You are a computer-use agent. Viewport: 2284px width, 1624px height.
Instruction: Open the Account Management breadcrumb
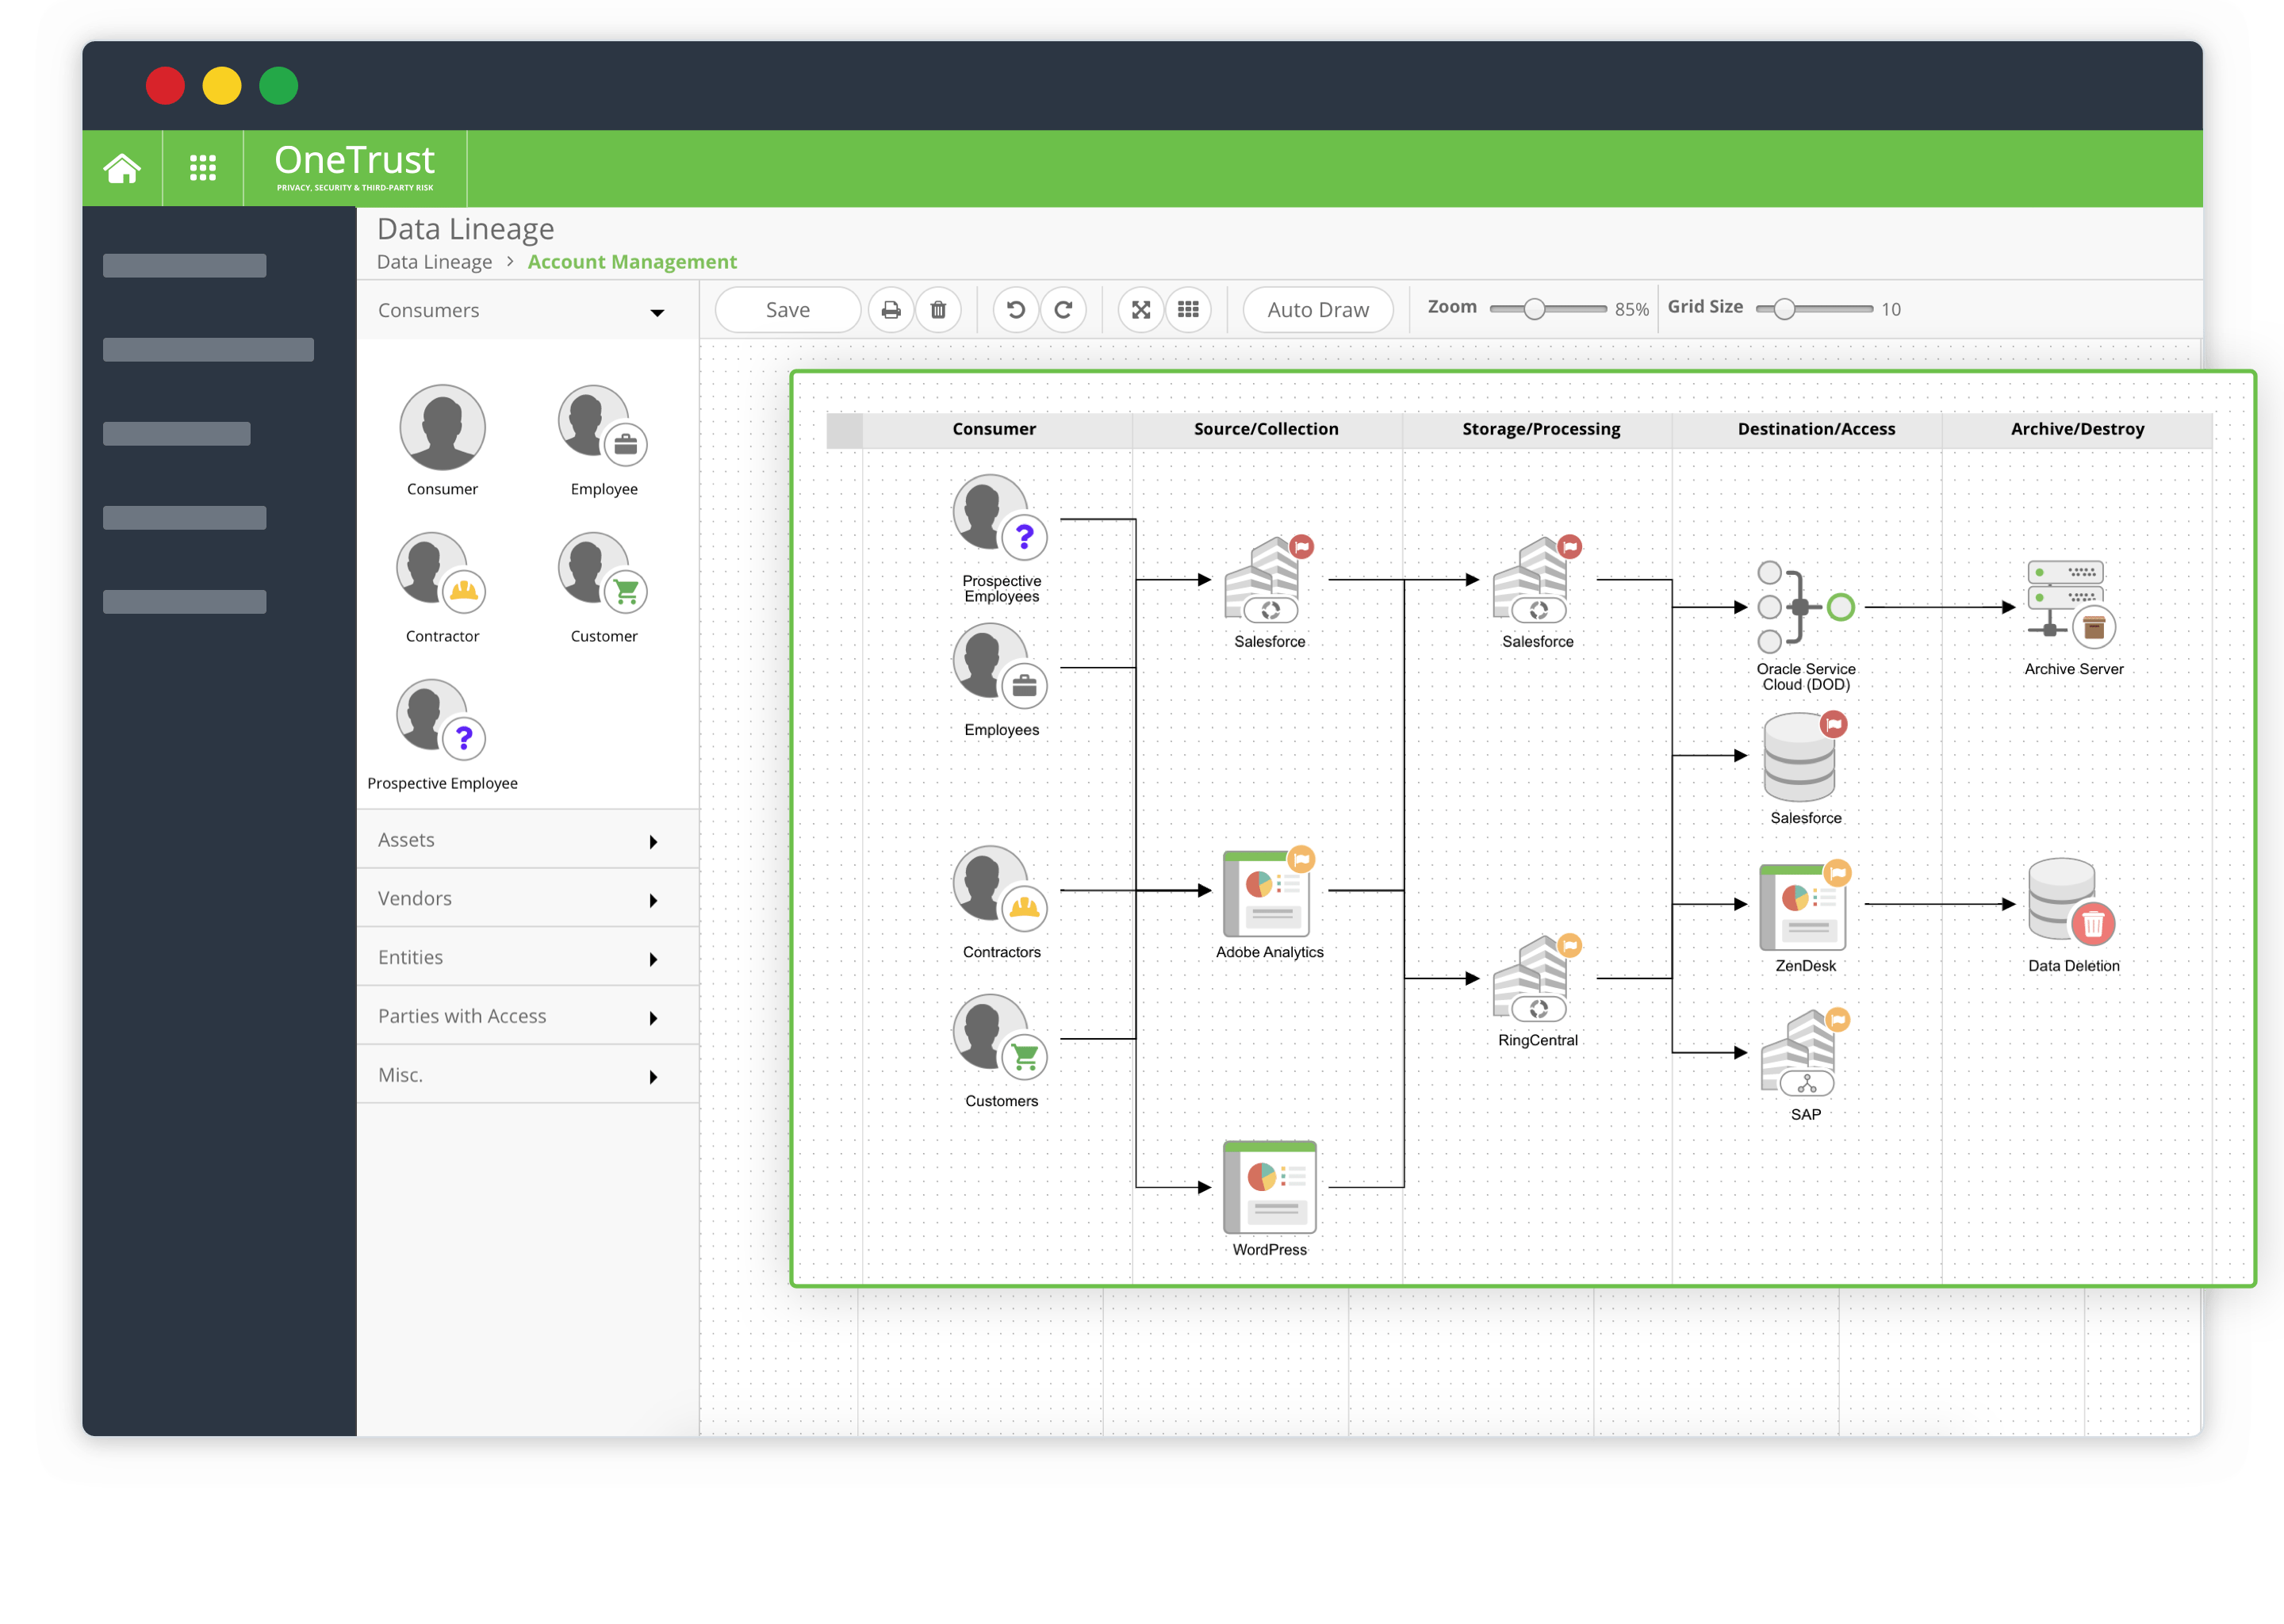click(x=632, y=262)
